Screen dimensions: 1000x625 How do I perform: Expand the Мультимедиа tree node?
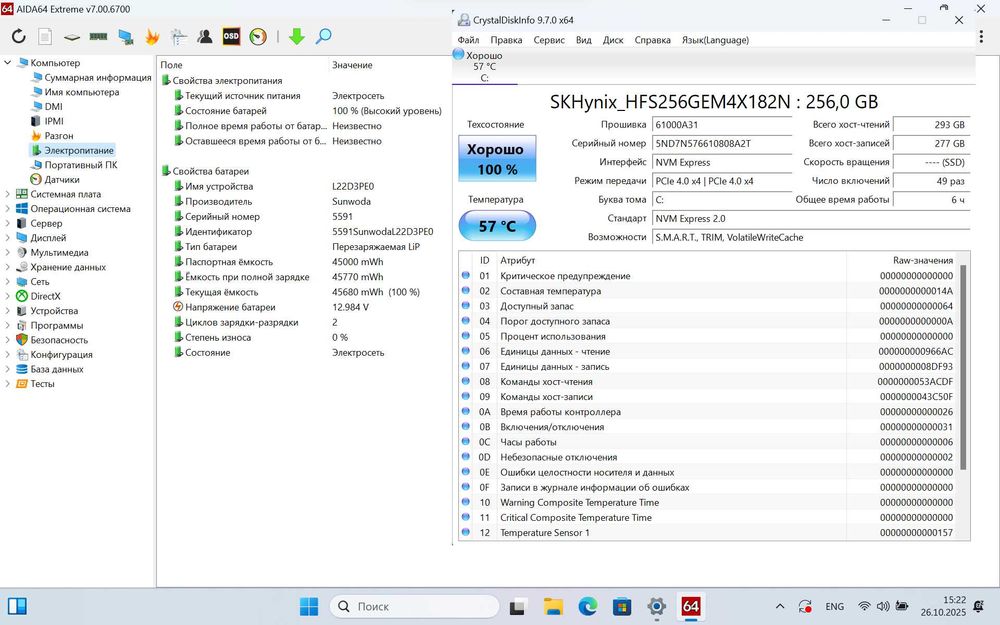click(x=8, y=253)
